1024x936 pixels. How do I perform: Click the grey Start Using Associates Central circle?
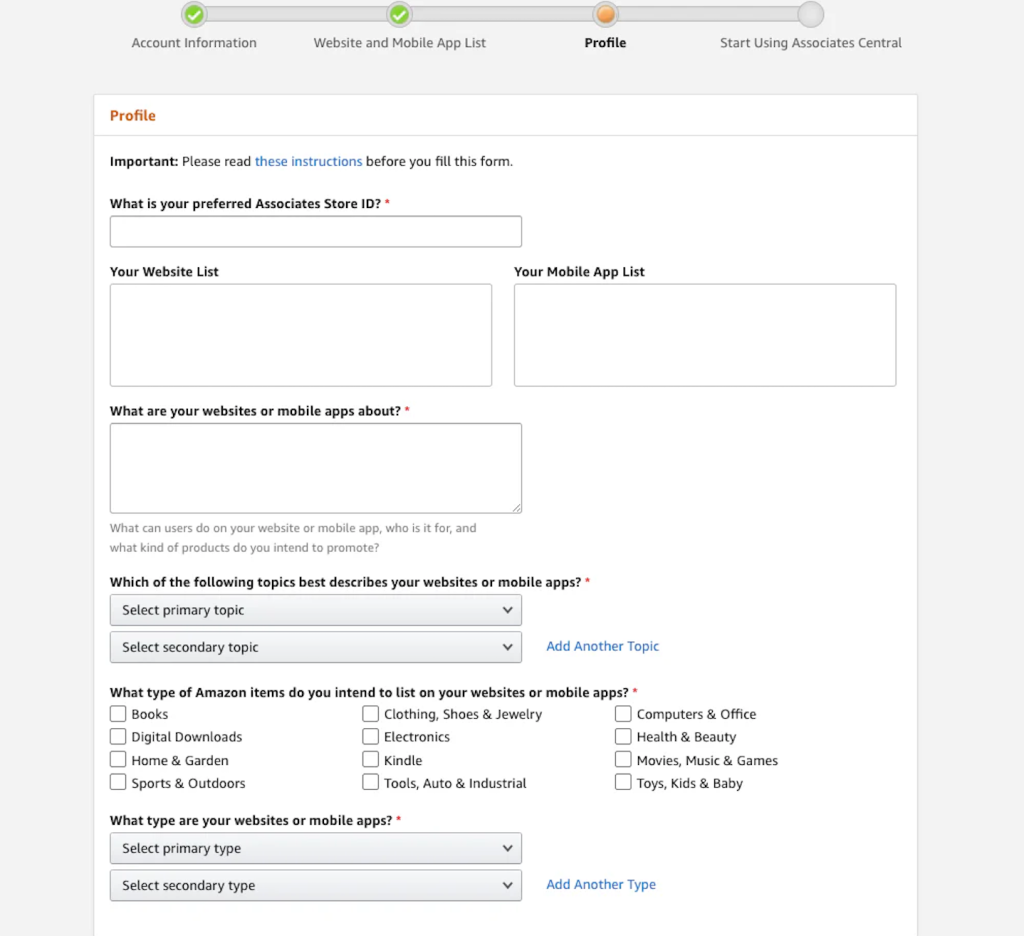[x=811, y=15]
